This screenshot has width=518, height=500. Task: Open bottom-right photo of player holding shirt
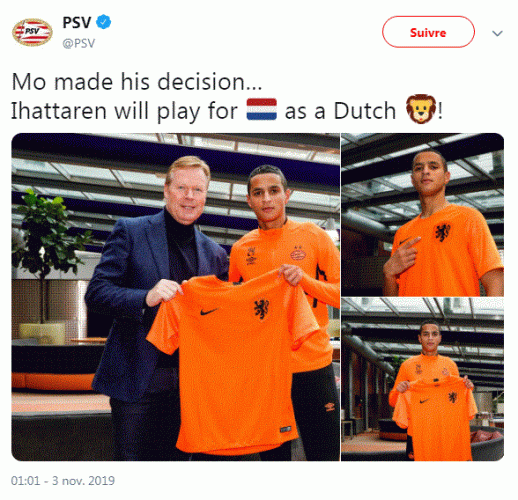[x=423, y=379]
